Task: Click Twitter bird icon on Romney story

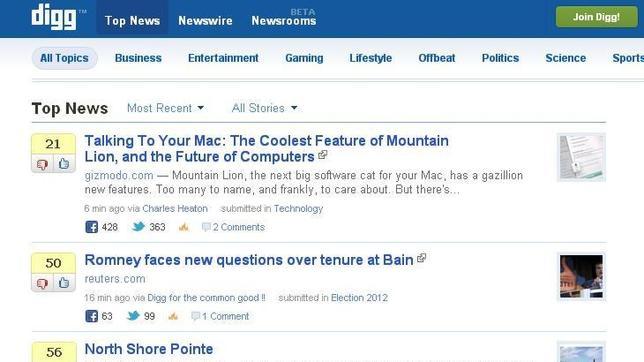Action: pyautogui.click(x=133, y=316)
